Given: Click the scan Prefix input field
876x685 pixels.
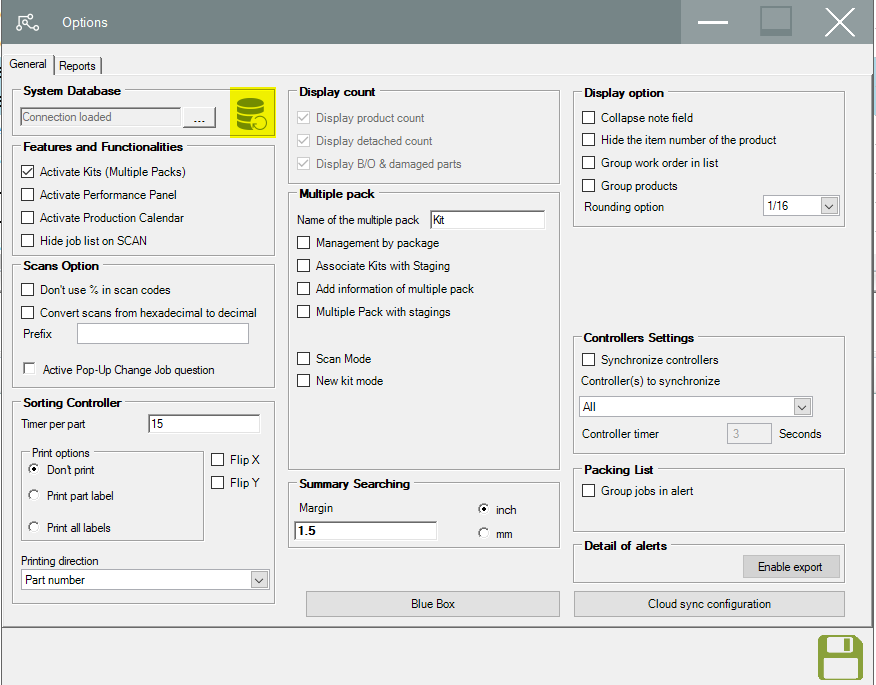Looking at the screenshot, I should tap(163, 334).
